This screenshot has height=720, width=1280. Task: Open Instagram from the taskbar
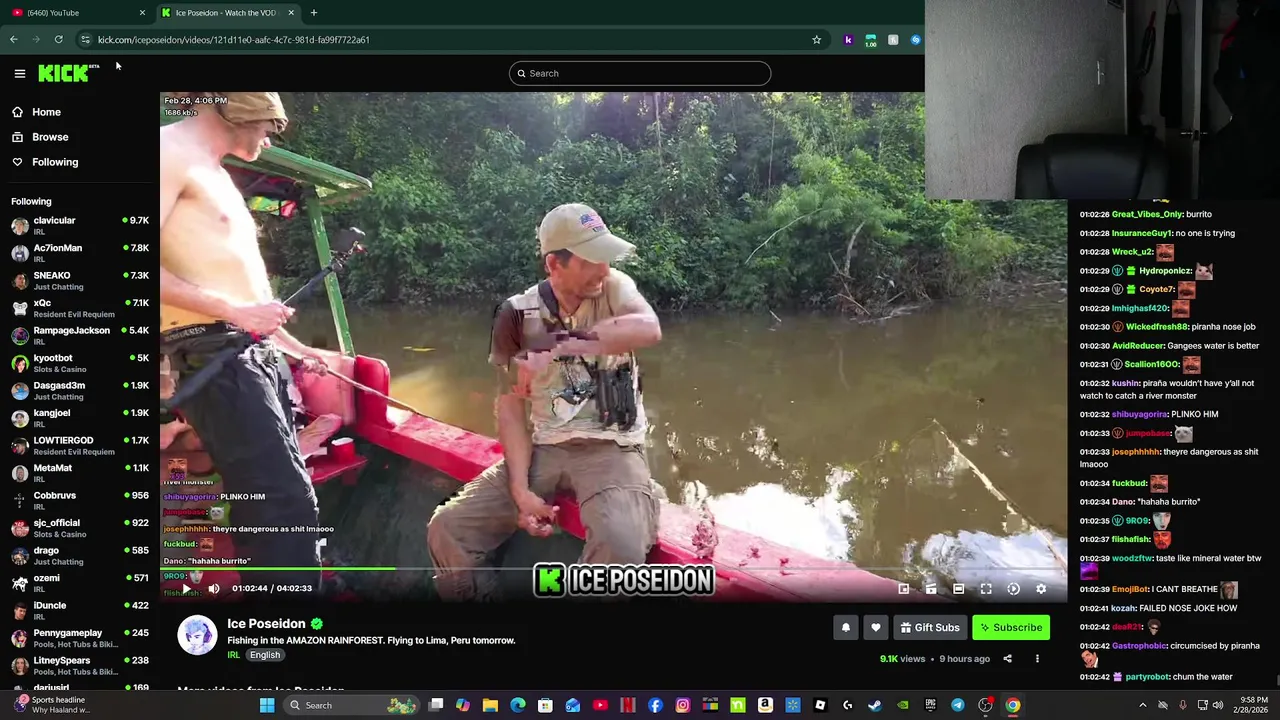[682, 705]
